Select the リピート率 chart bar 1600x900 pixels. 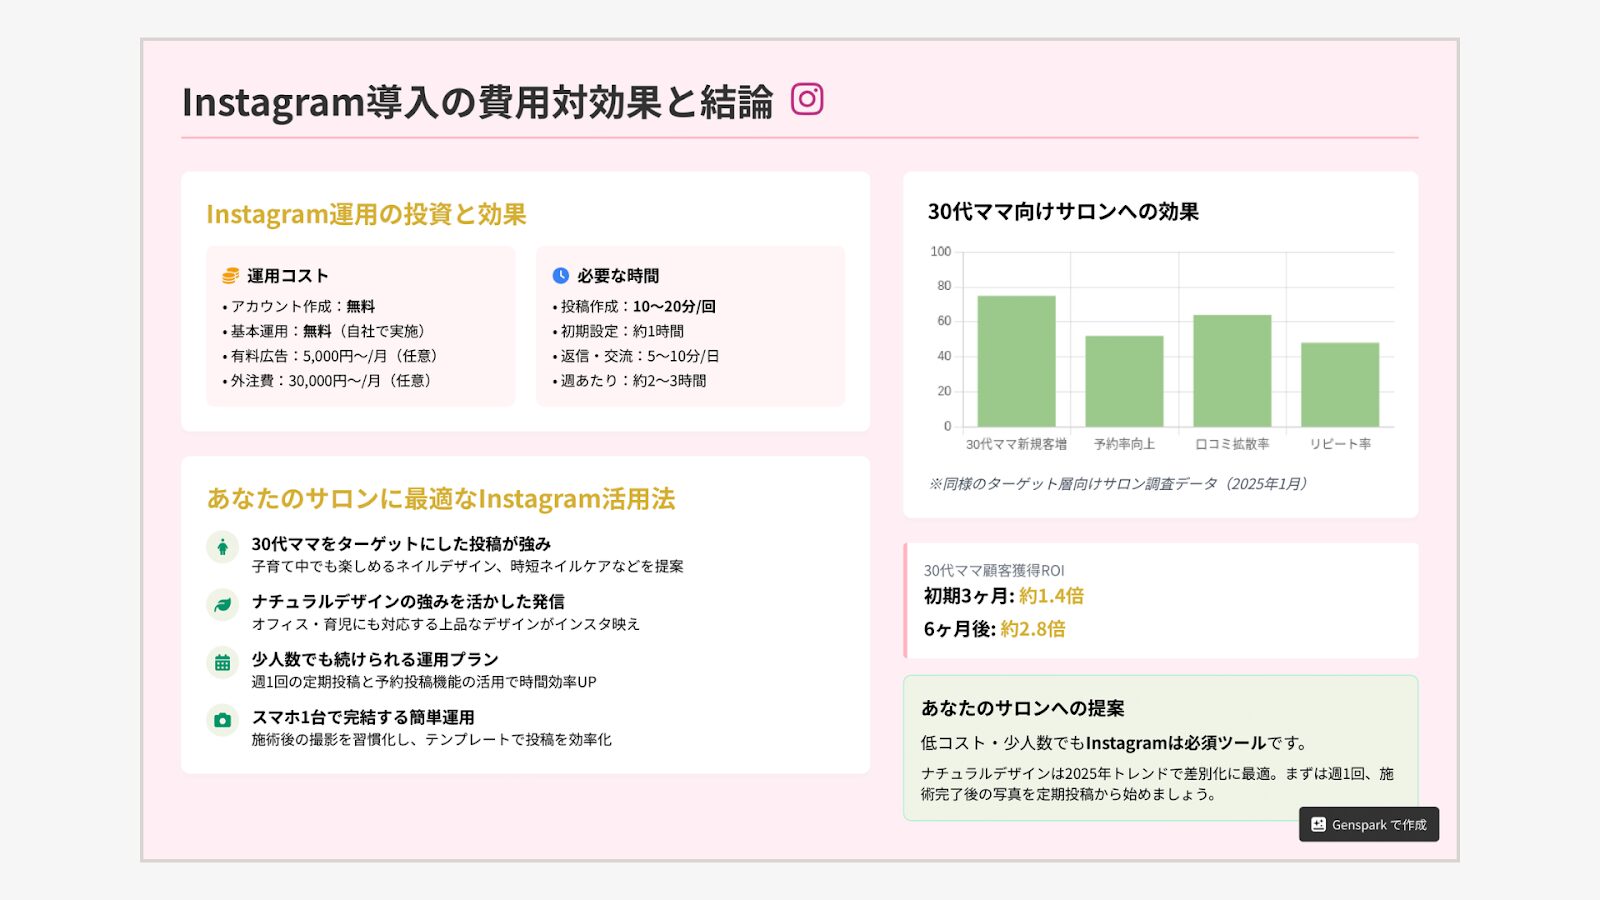[1340, 385]
